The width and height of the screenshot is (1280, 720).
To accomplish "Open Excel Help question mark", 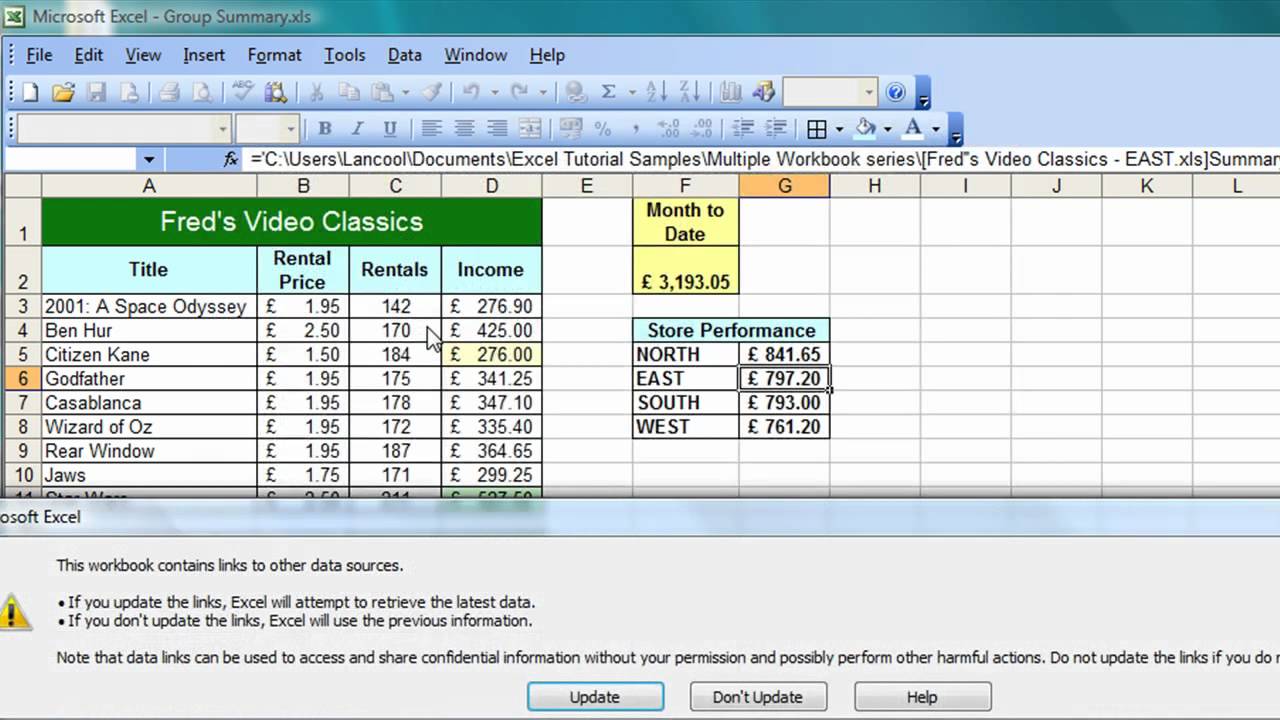I will coord(896,93).
